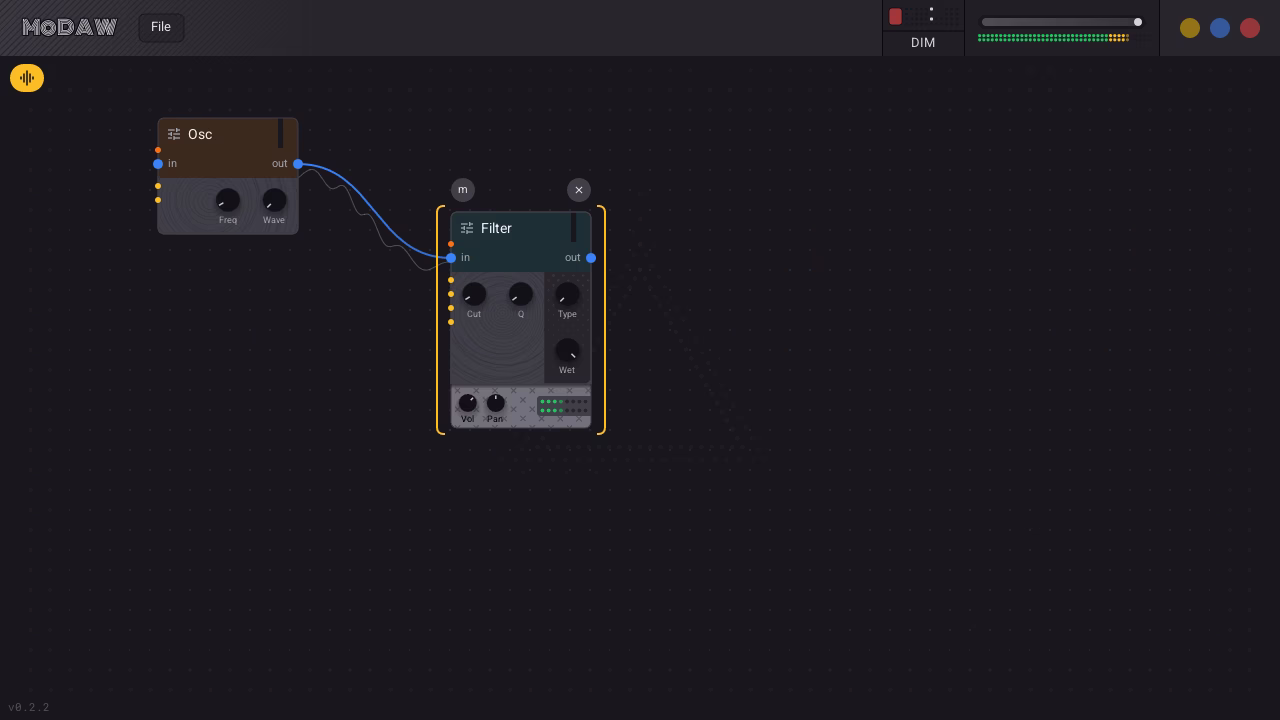Click the blue circle button at top right
This screenshot has height=720, width=1280.
point(1220,28)
